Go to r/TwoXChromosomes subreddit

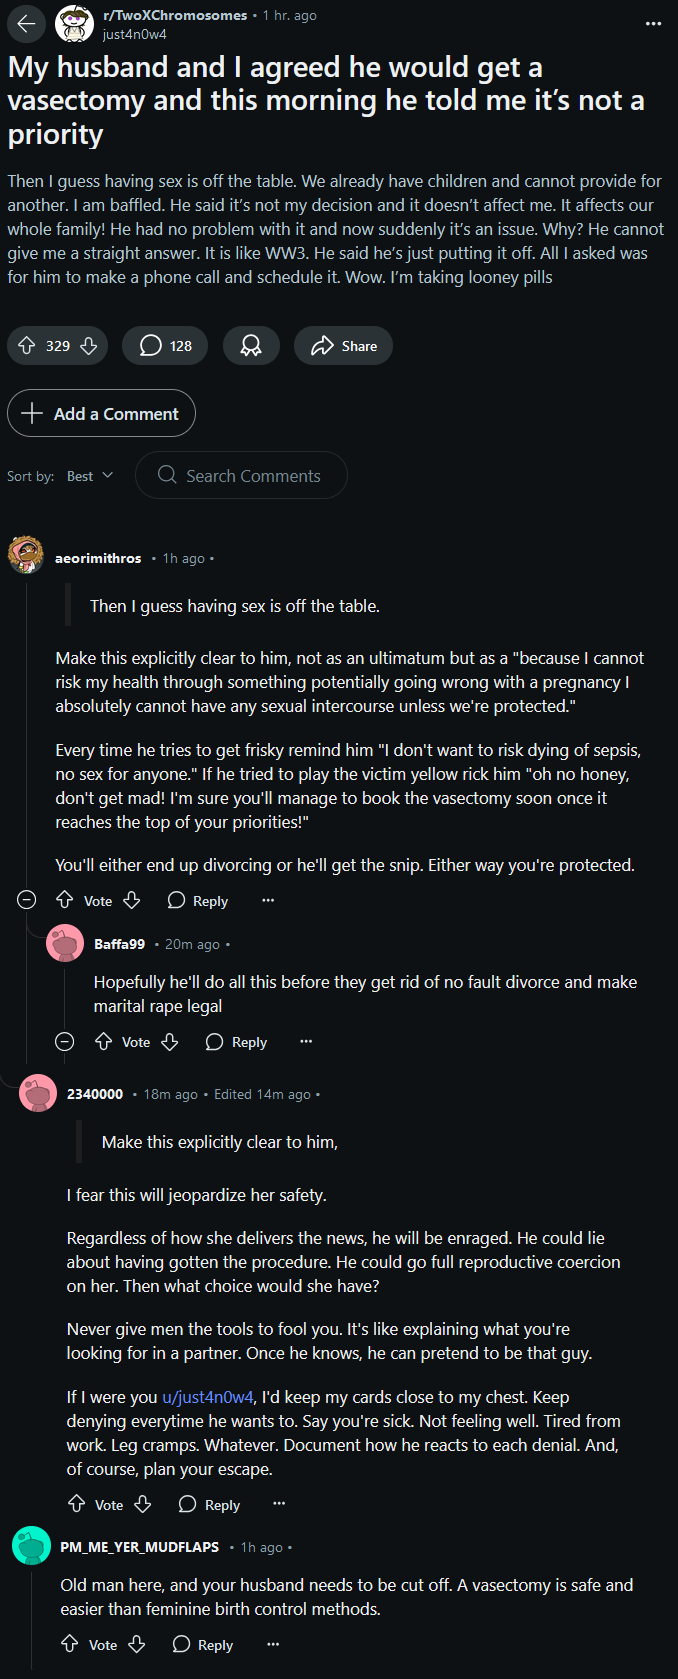tap(175, 15)
